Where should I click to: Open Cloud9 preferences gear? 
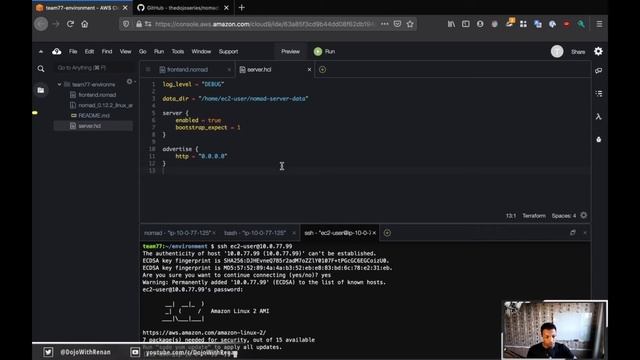[x=598, y=51]
